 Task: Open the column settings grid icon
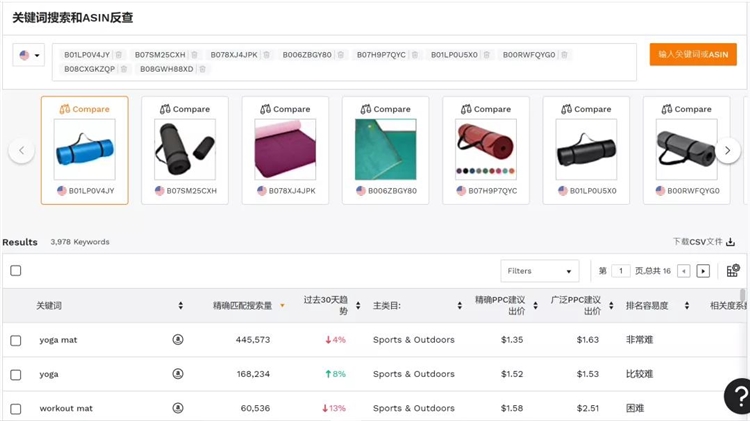click(733, 270)
